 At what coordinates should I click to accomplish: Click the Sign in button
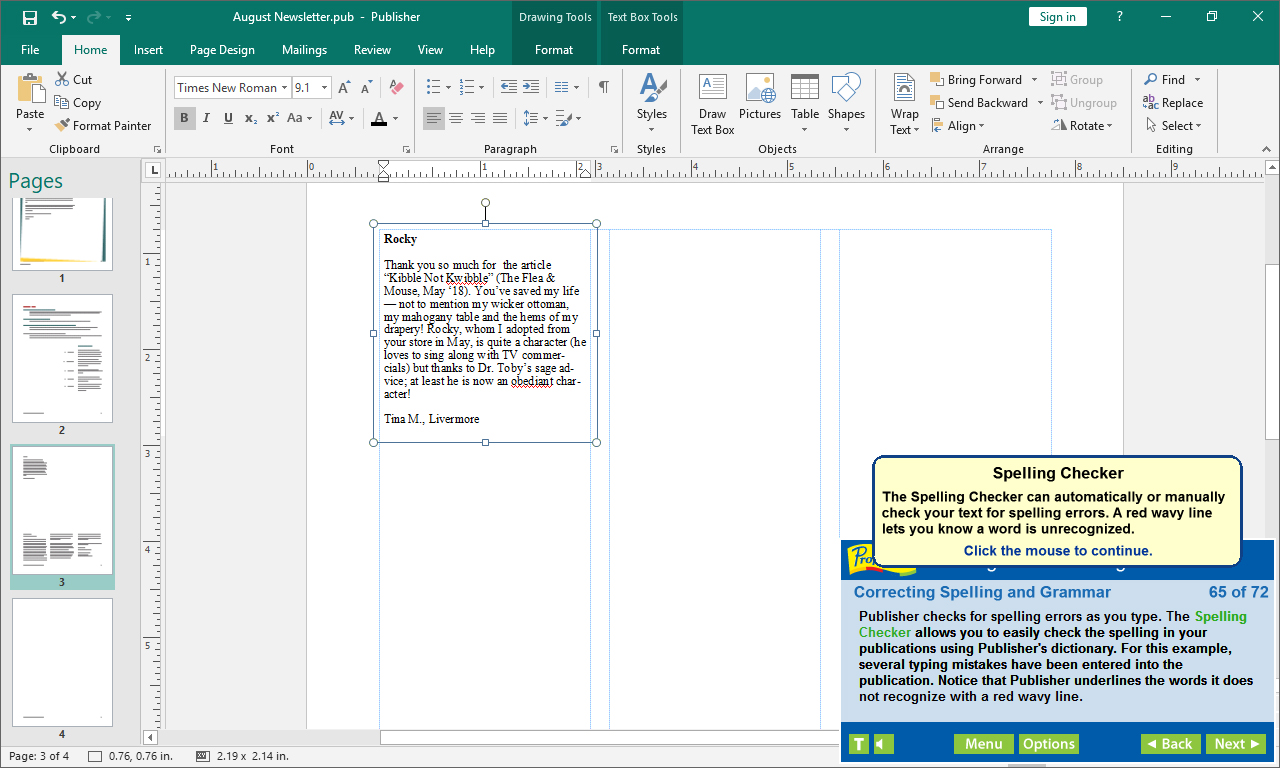tap(1057, 16)
